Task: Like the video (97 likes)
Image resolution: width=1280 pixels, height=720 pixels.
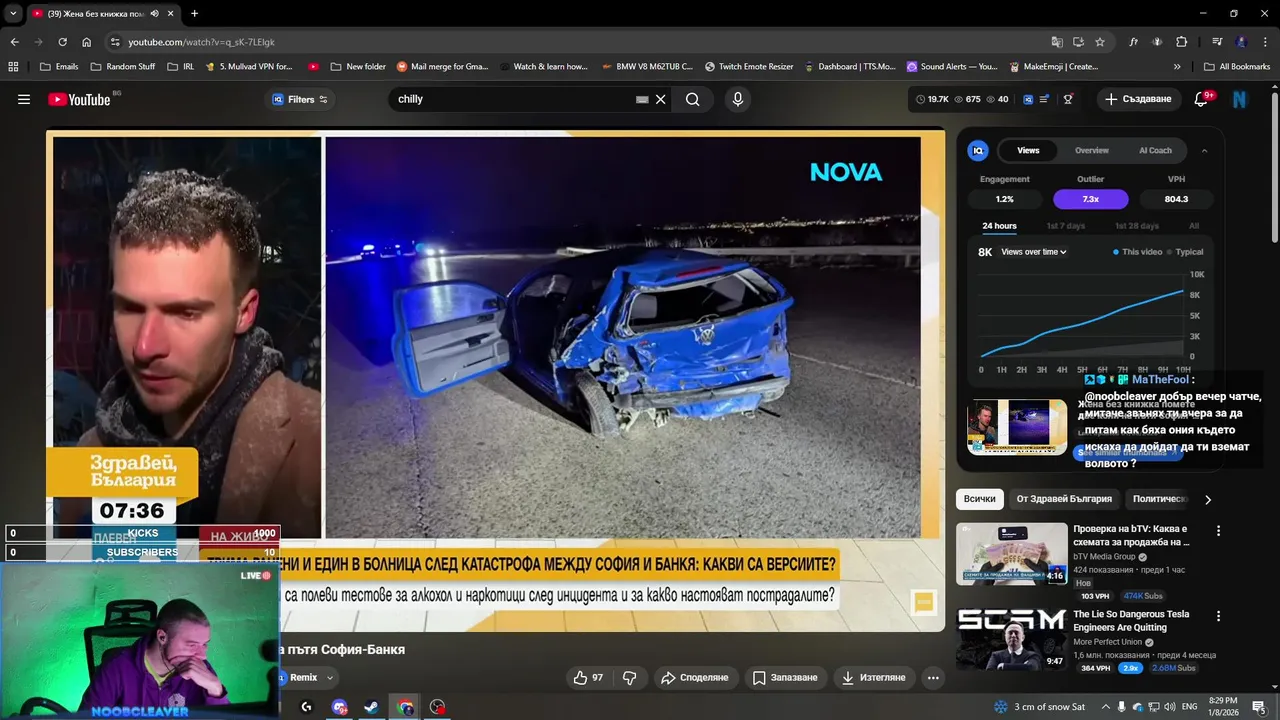Action: (588, 677)
